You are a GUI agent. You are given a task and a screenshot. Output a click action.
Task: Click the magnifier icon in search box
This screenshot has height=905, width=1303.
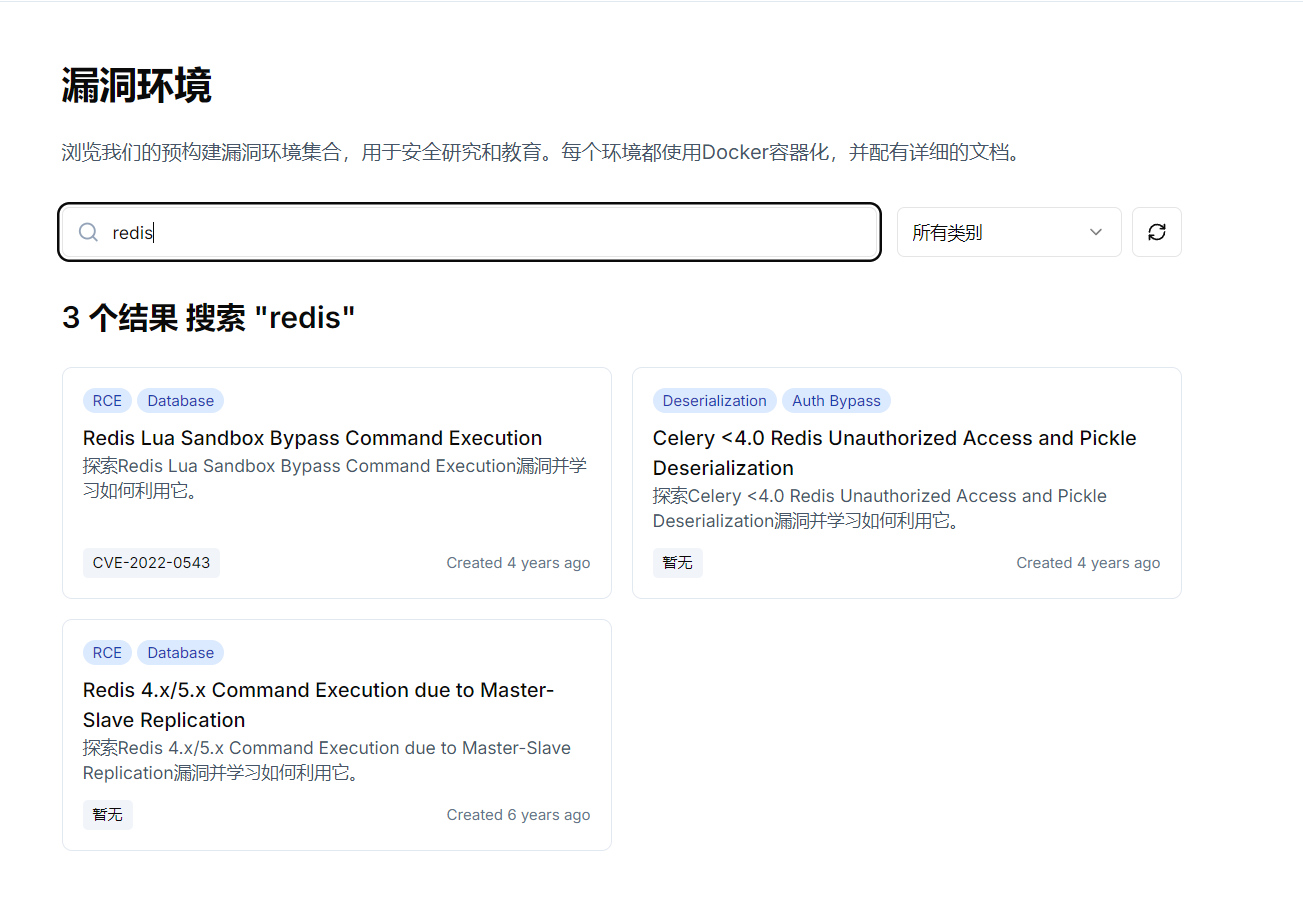click(x=88, y=232)
